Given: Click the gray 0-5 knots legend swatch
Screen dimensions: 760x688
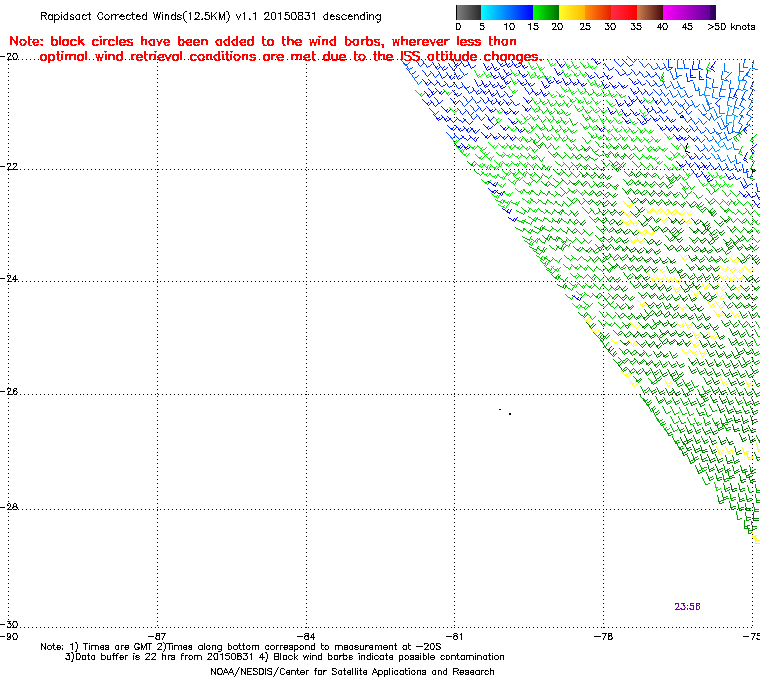Looking at the screenshot, I should tap(468, 12).
